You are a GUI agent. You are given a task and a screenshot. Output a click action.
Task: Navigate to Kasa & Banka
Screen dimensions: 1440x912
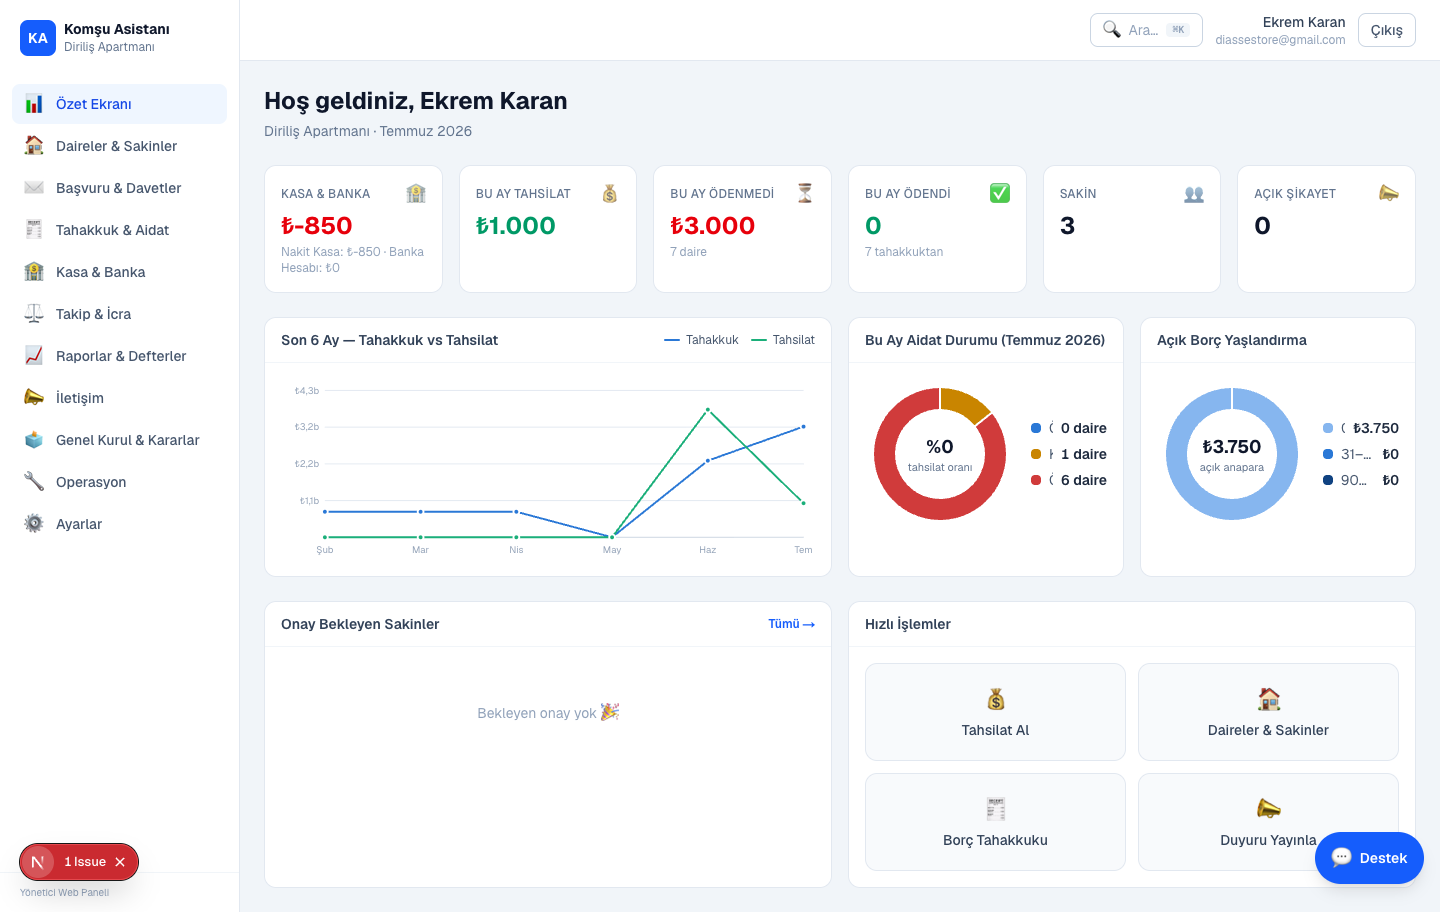119,272
